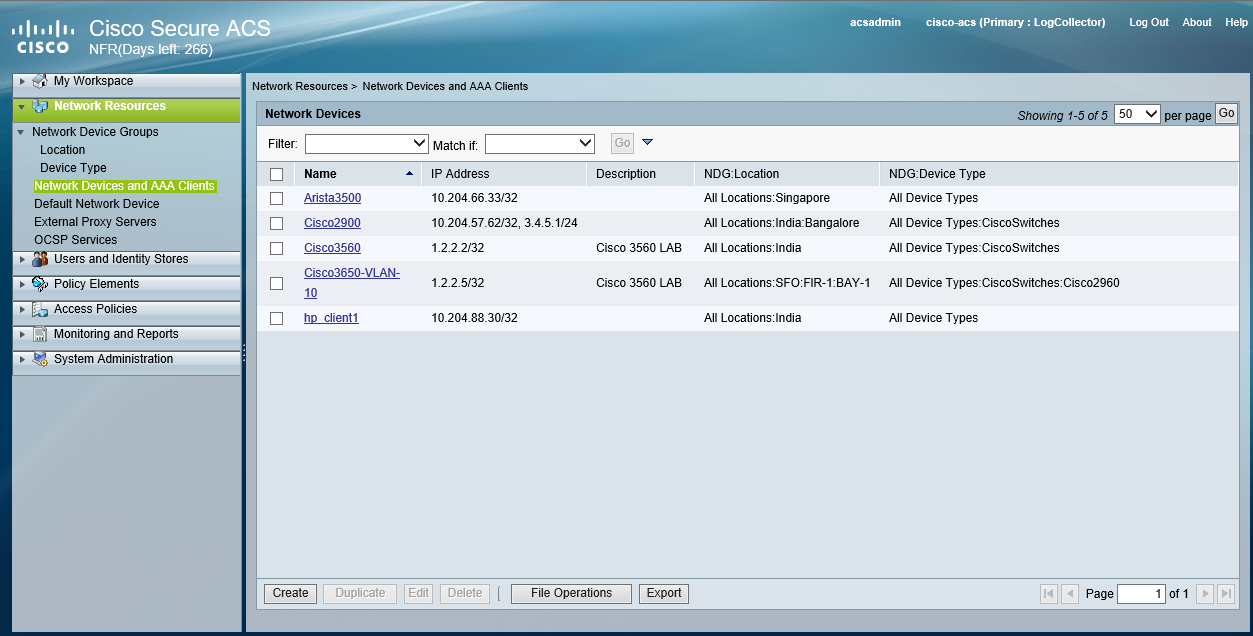
Task: Collapse Network Device Groups tree arrow
Action: [21, 132]
